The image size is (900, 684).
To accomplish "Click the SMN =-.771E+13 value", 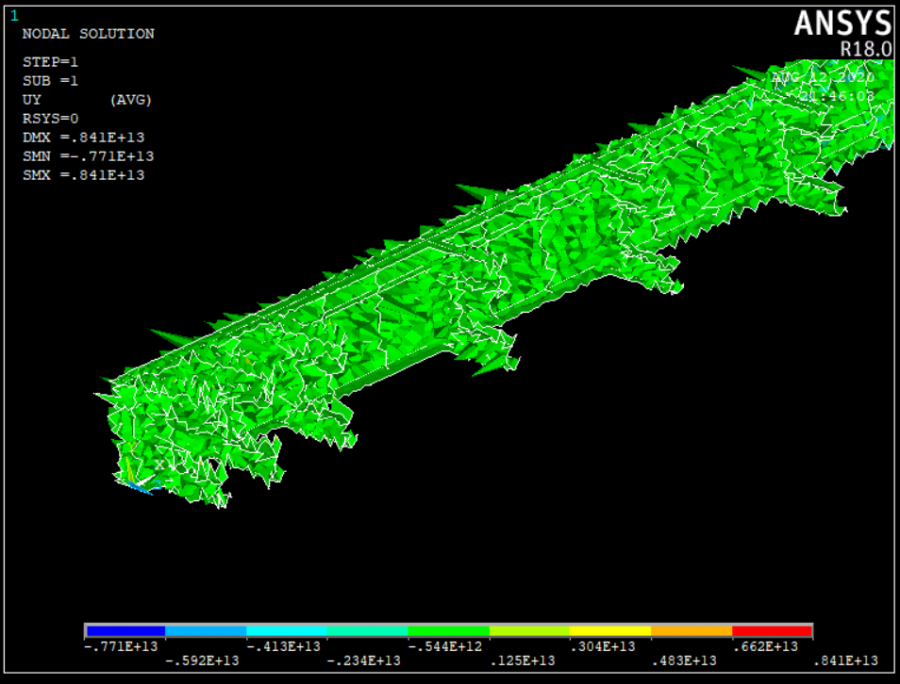I will click(x=87, y=157).
